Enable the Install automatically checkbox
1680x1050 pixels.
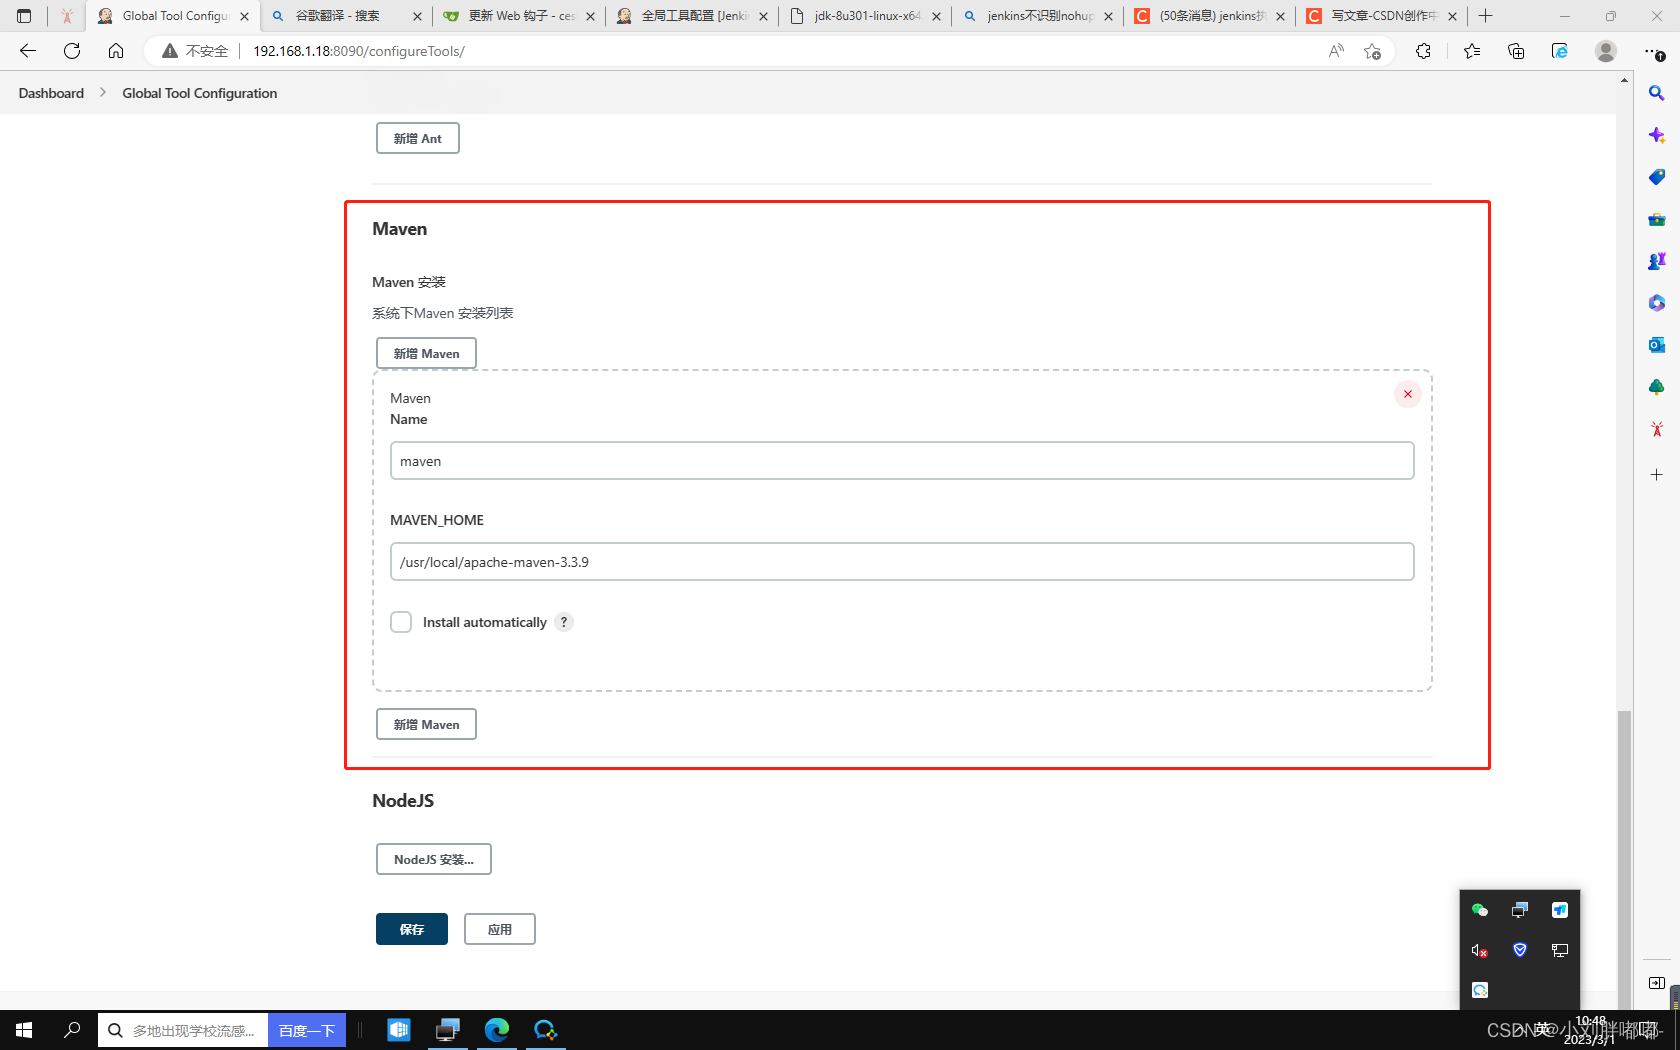tap(401, 621)
